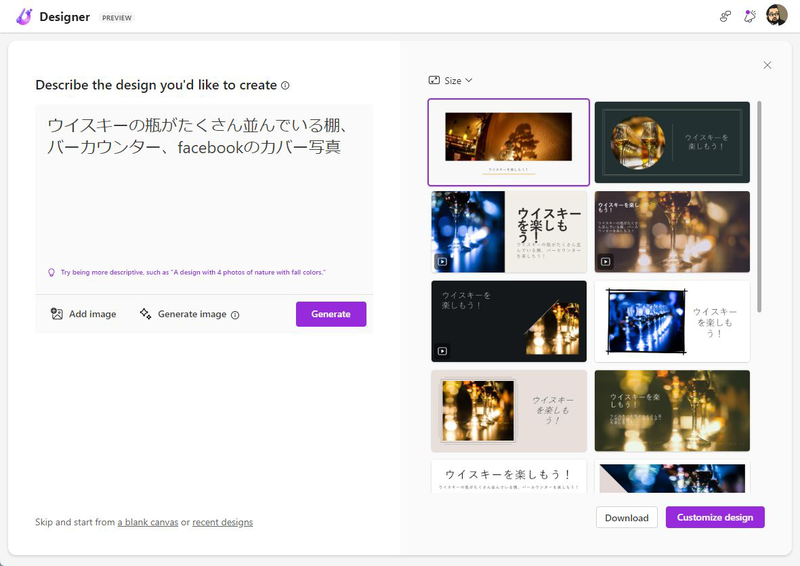Click the Generate image sparkle icon
This screenshot has height=566, width=800.
click(145, 314)
